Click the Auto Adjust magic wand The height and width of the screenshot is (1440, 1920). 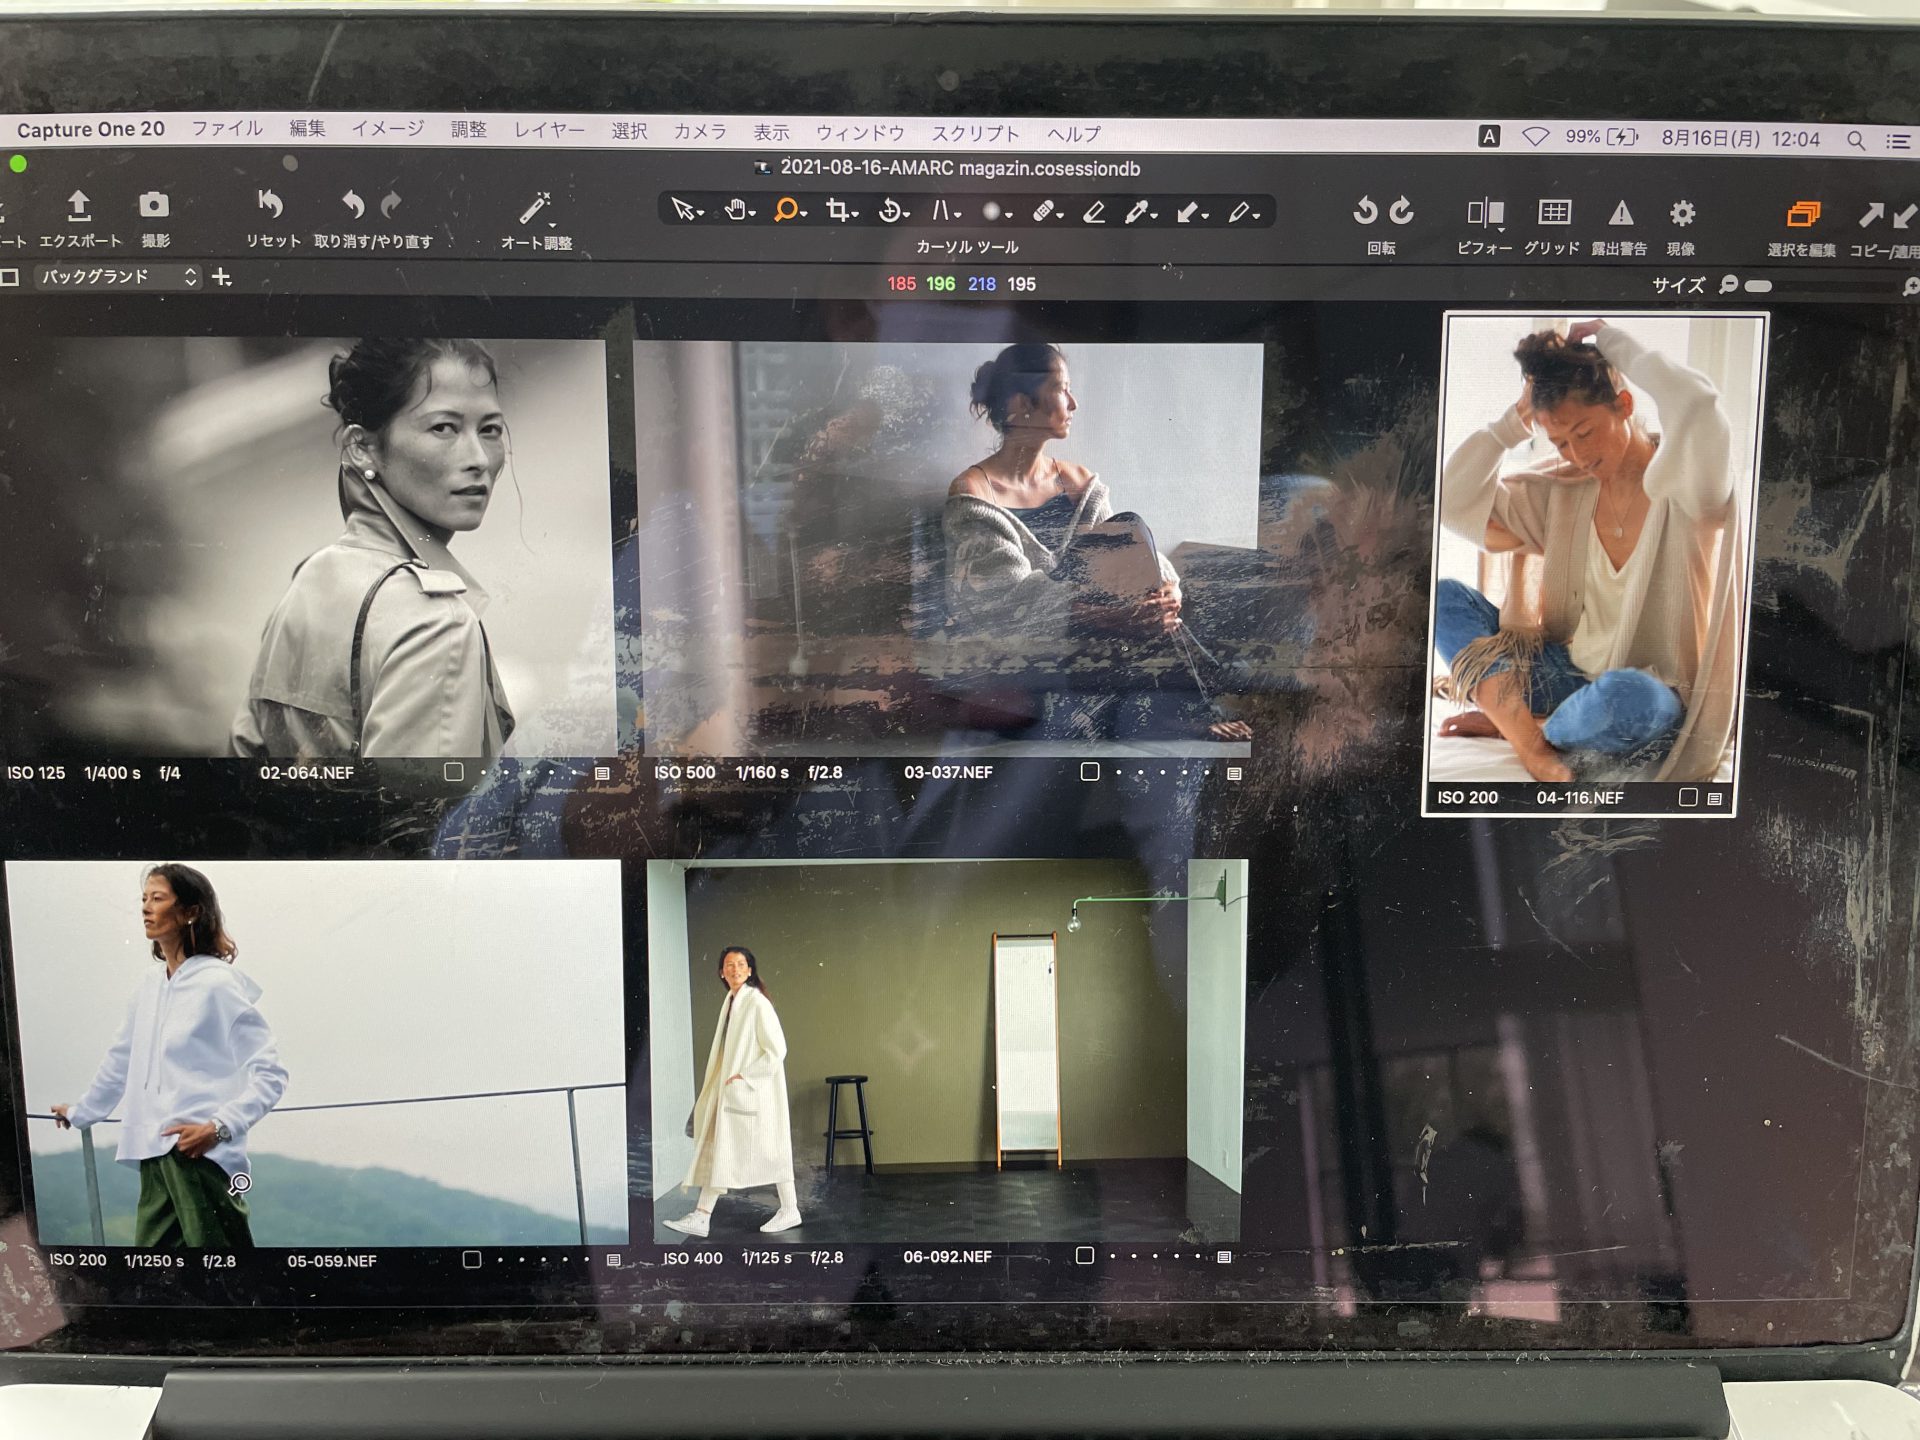tap(535, 209)
